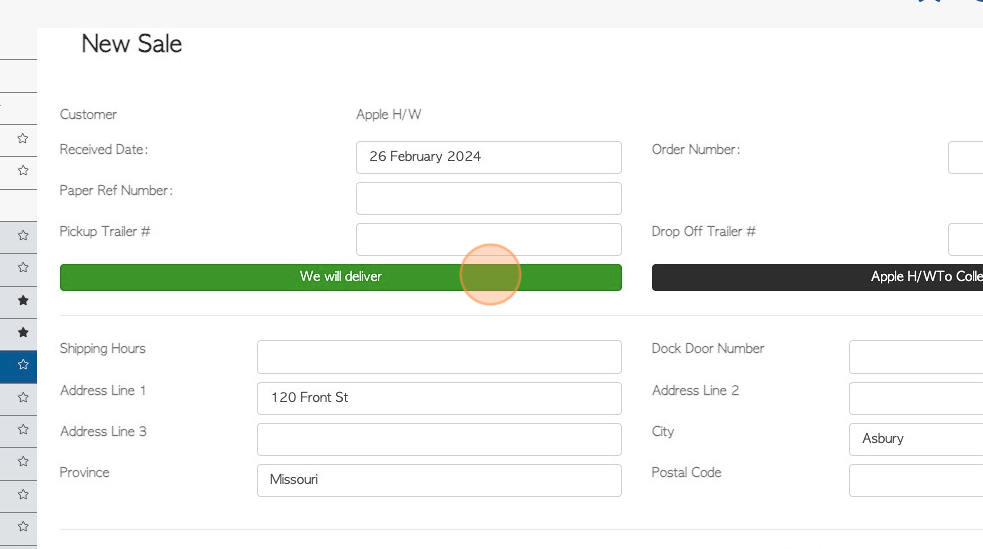The width and height of the screenshot is (983, 549).
Task: Select the Drop Off Trailer # field
Action: click(x=965, y=239)
